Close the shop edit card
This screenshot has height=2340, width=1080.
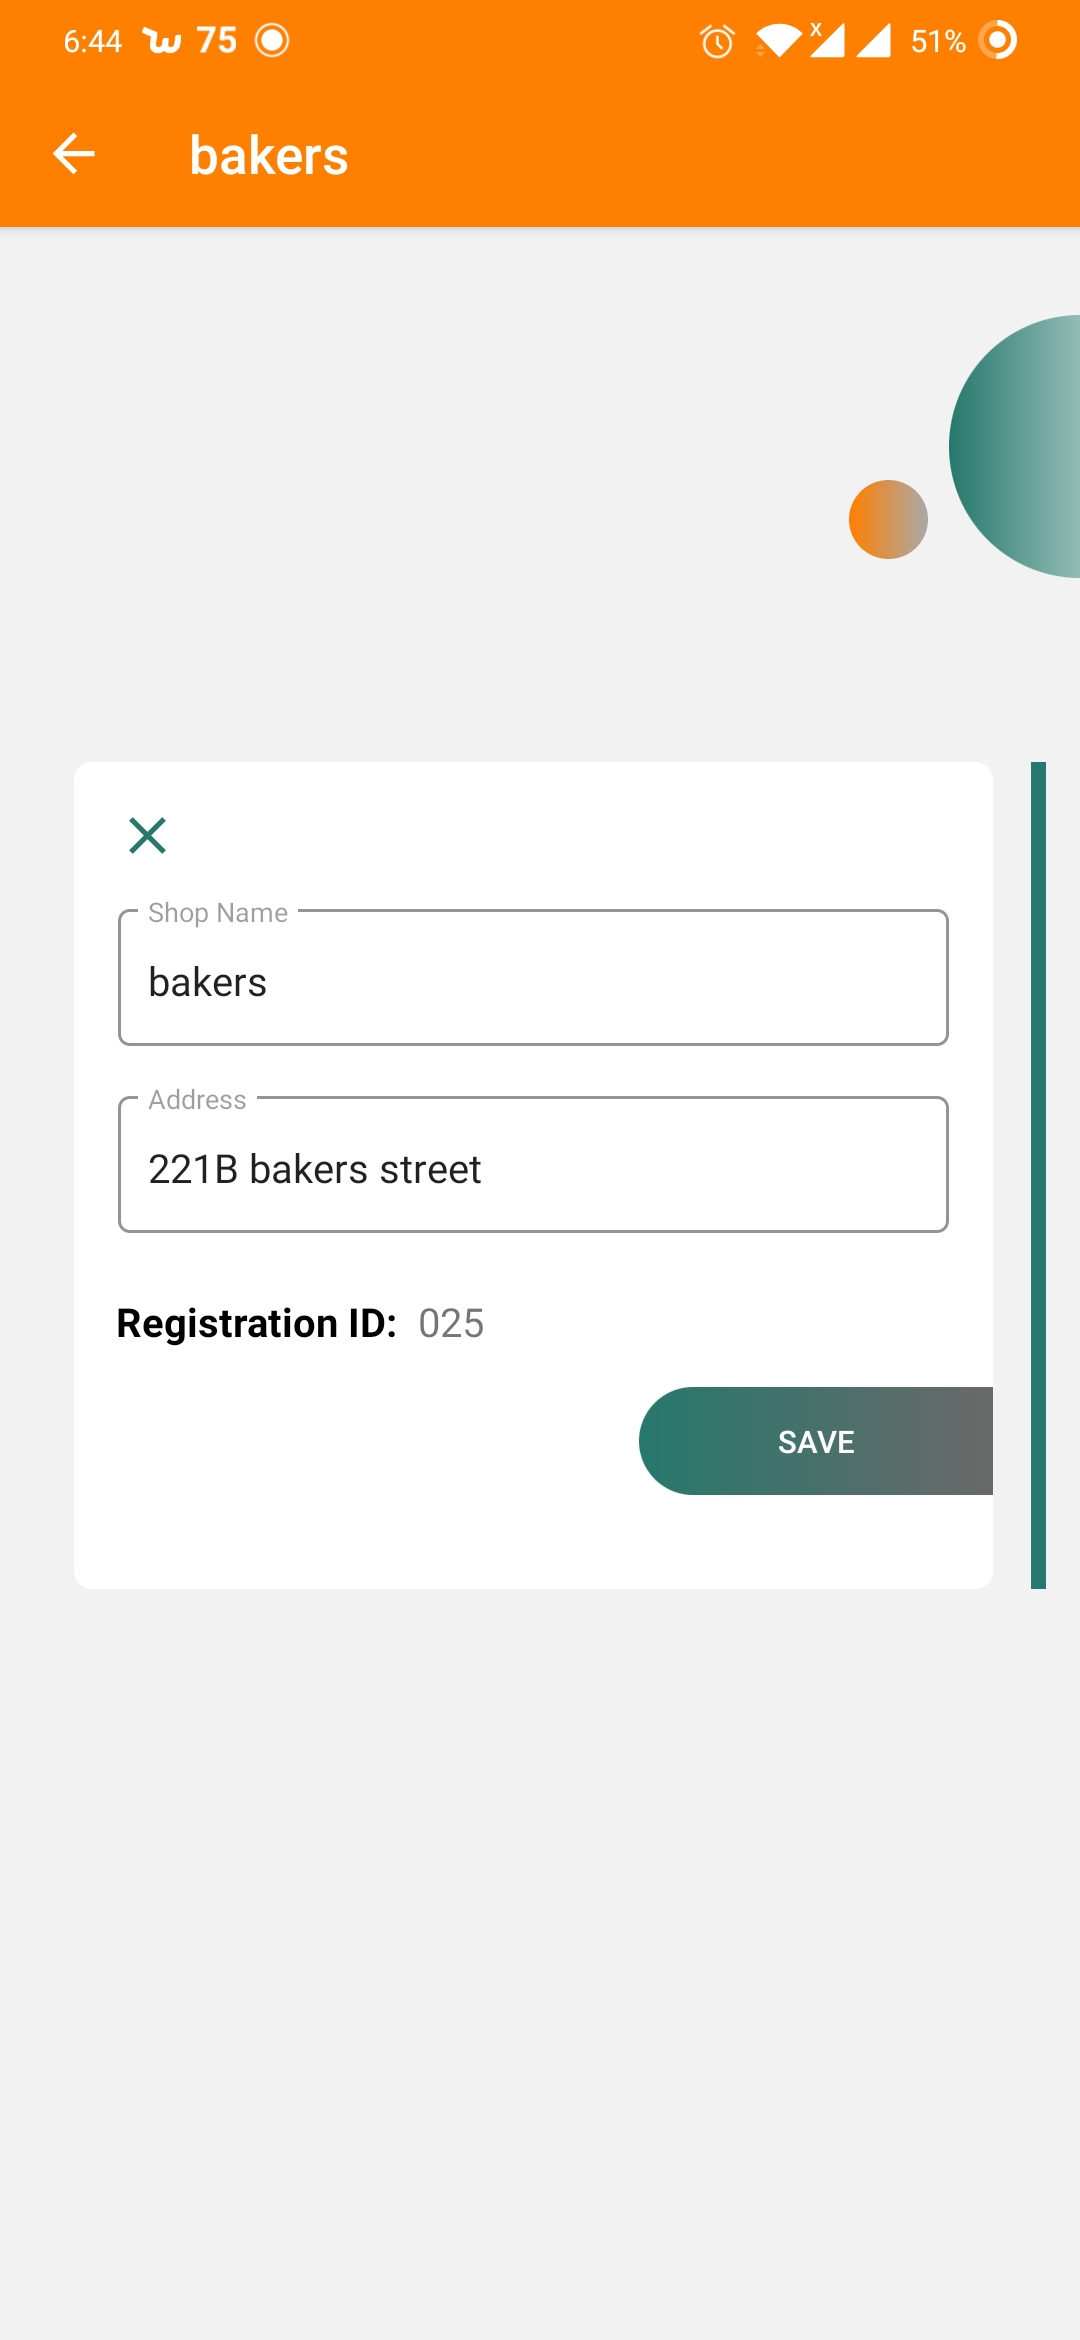click(x=147, y=835)
